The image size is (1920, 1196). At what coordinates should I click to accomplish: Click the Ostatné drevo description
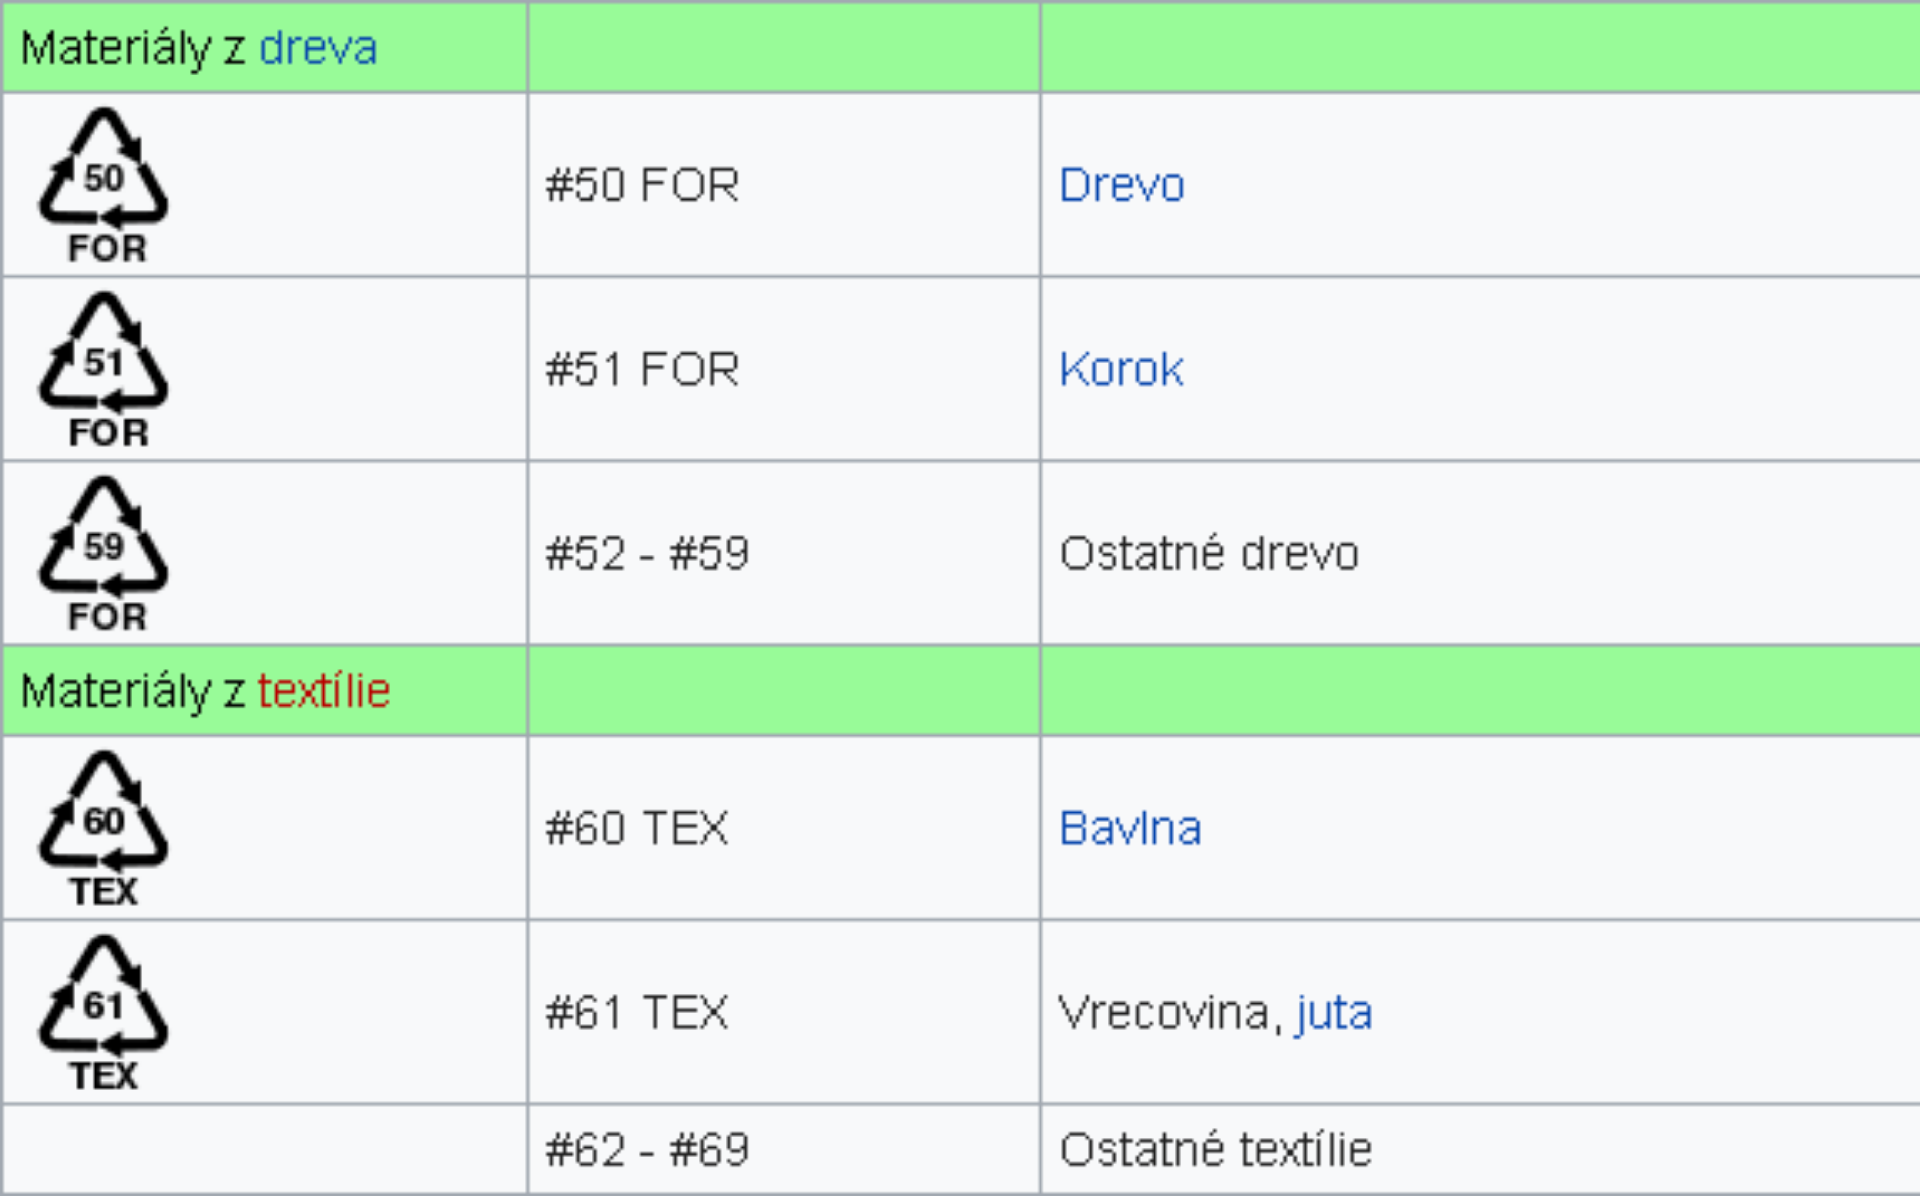click(x=1210, y=553)
